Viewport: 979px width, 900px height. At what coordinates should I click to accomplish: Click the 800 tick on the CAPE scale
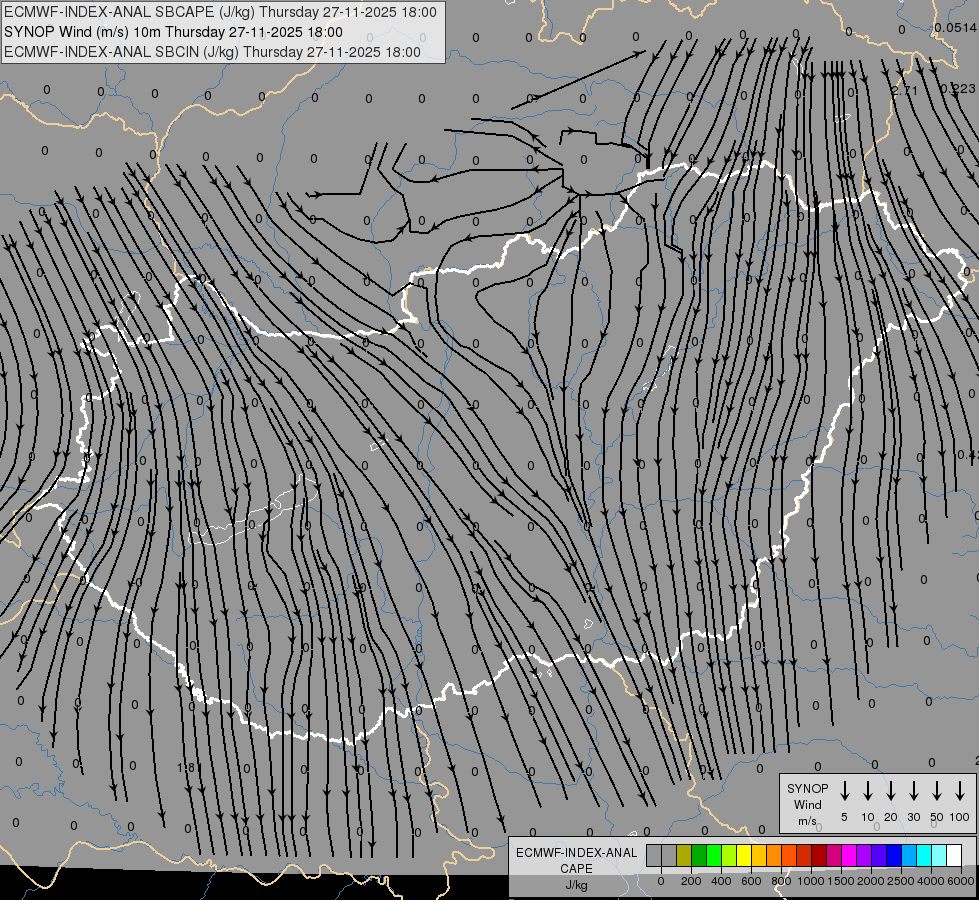(x=781, y=881)
